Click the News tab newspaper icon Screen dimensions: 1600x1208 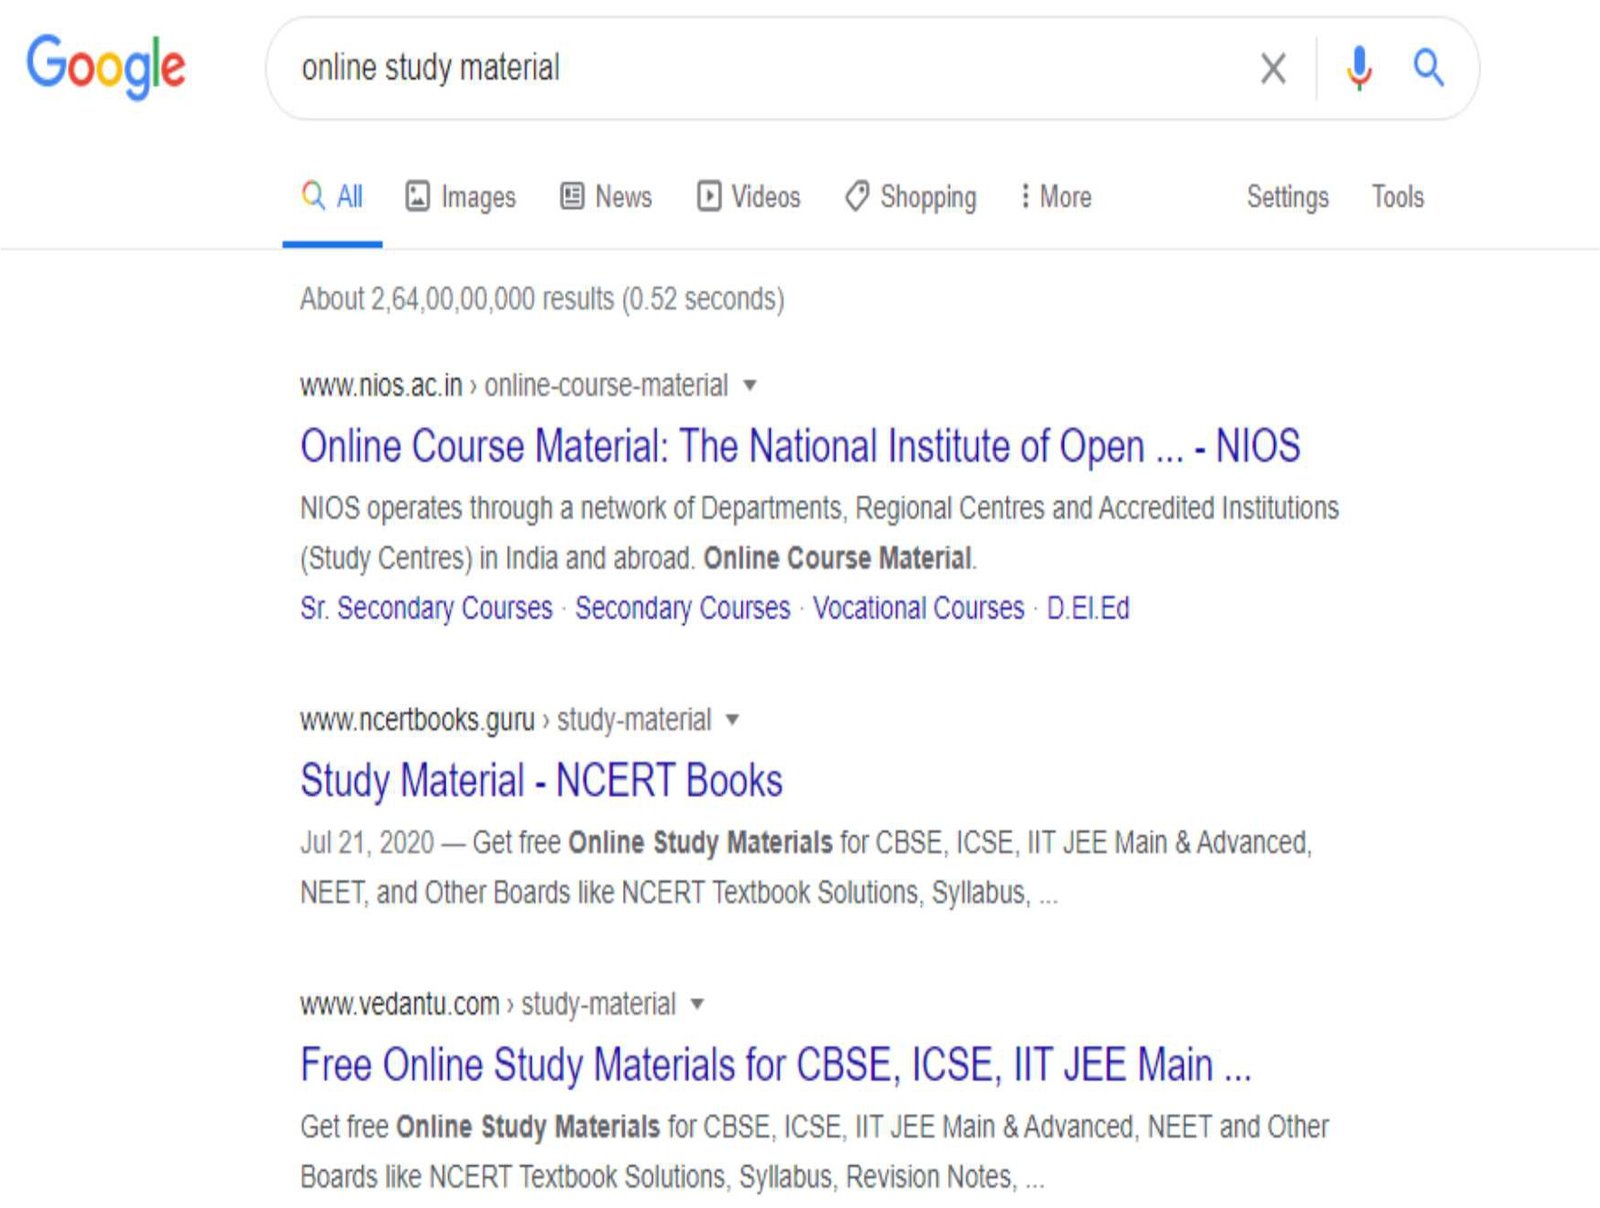point(572,195)
